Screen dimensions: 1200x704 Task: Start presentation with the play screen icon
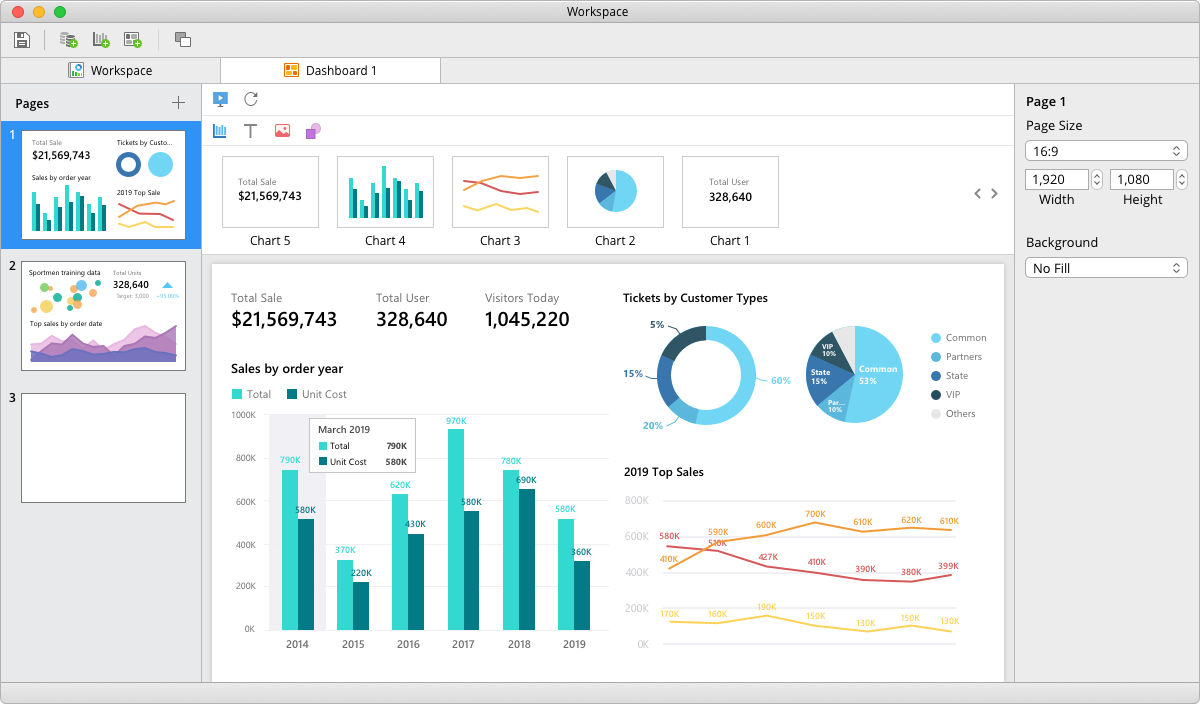(x=221, y=99)
